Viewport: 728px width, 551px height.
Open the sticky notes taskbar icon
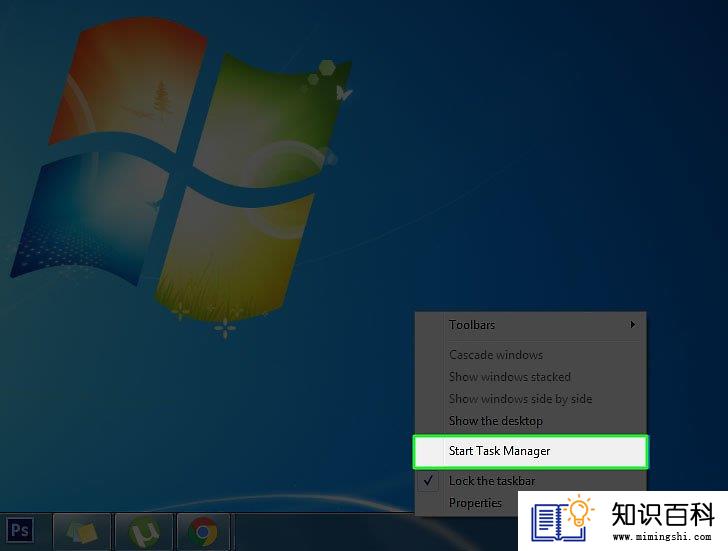coord(82,532)
